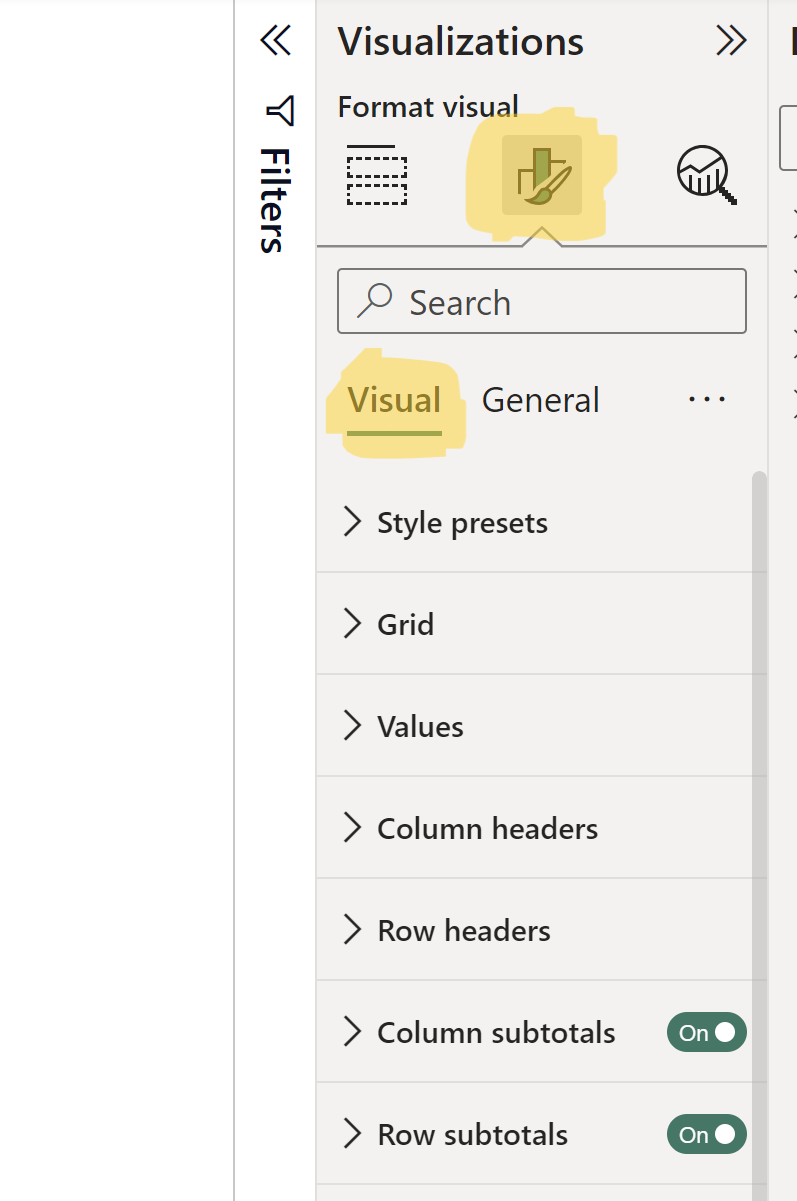
Task: Switch to the General tab
Action: pyautogui.click(x=540, y=400)
